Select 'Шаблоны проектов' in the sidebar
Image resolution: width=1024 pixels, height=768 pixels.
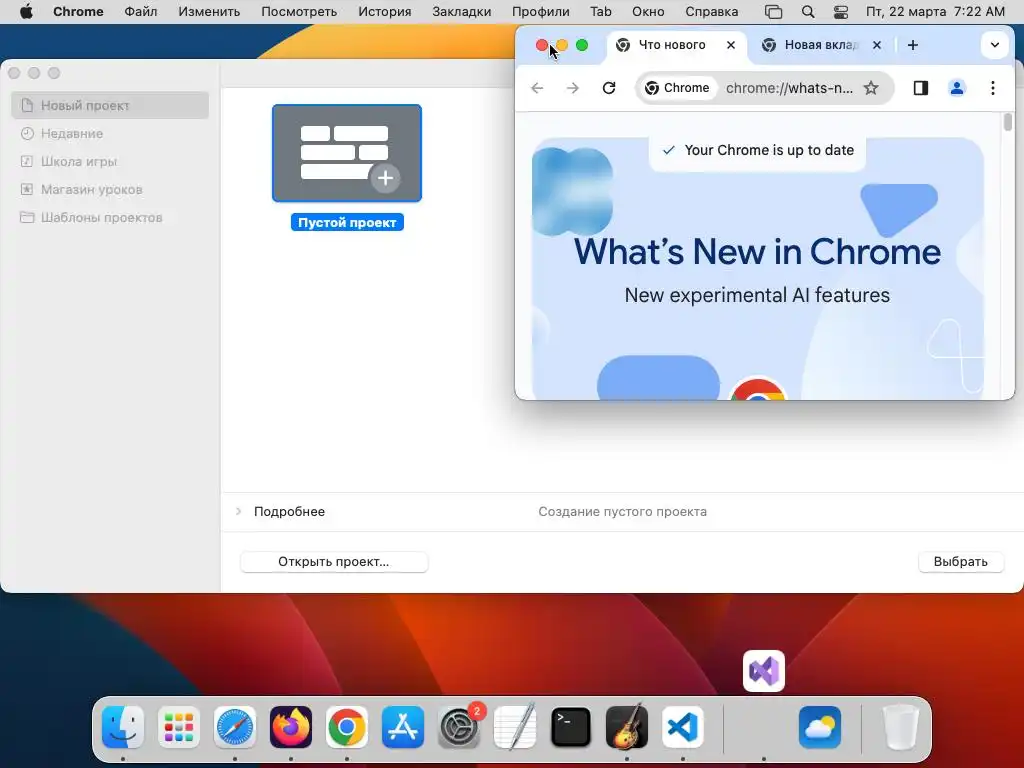110,217
